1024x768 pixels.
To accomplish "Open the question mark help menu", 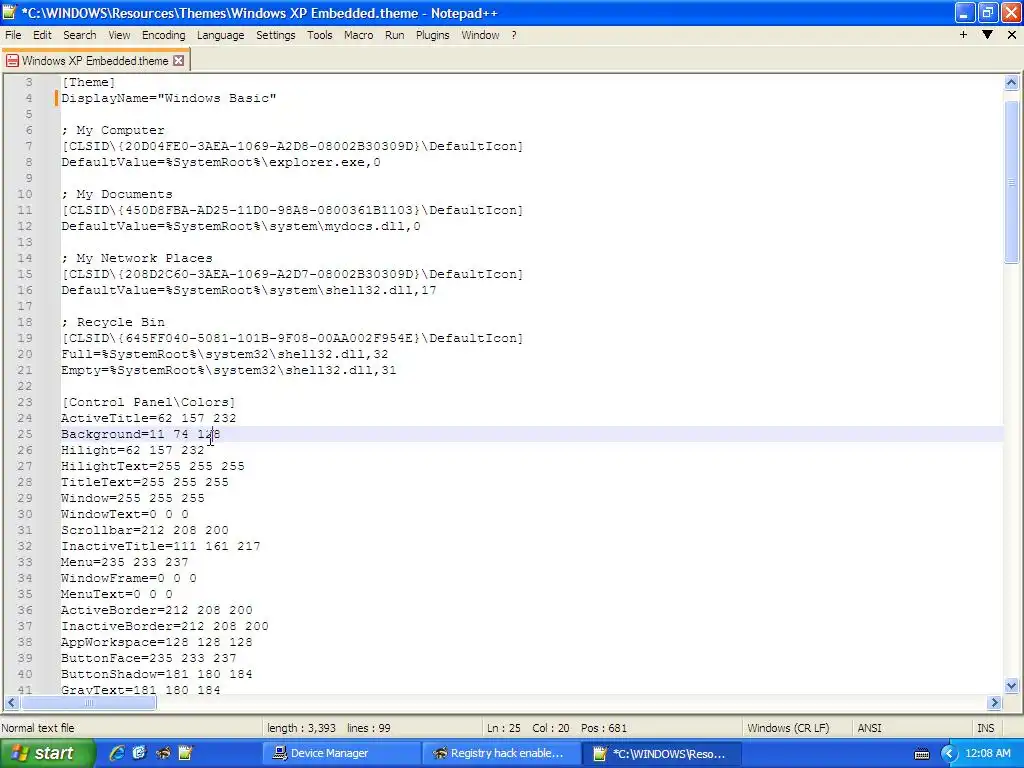I will [514, 35].
